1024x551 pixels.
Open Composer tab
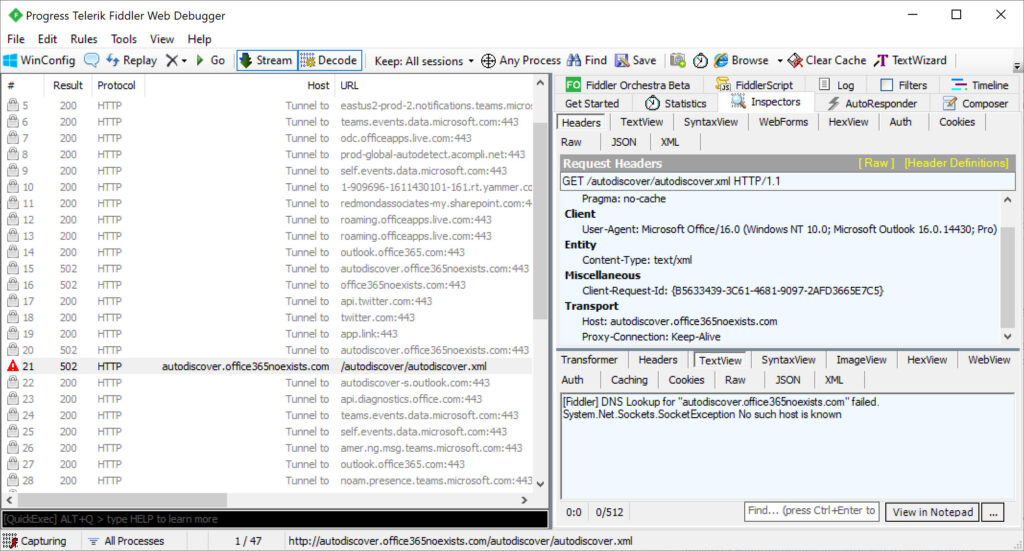pyautogui.click(x=976, y=103)
